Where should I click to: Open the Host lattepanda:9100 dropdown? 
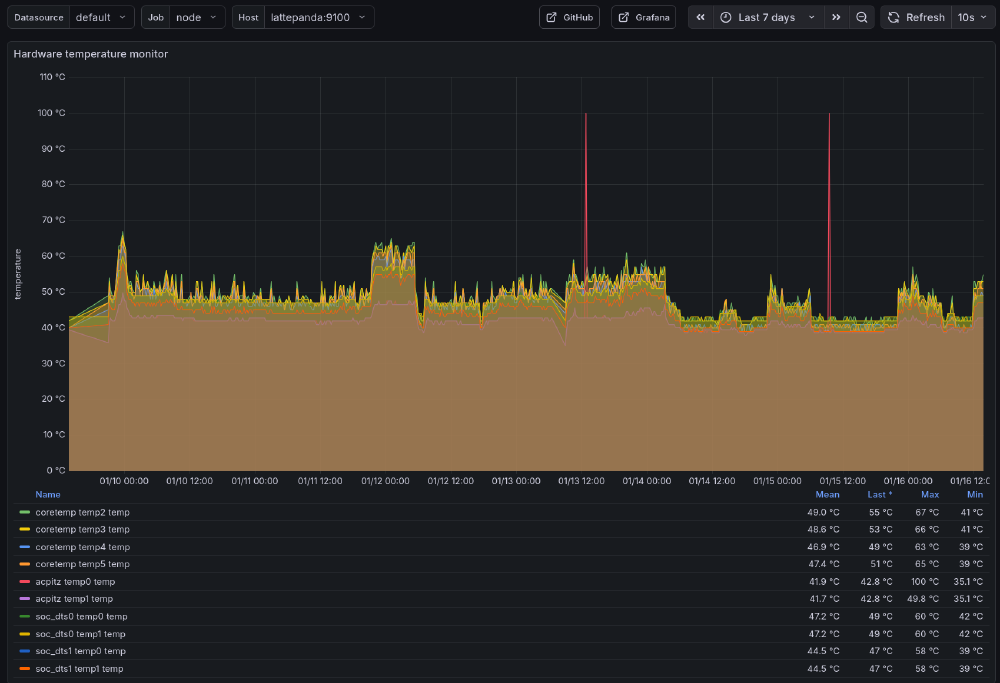coord(316,17)
